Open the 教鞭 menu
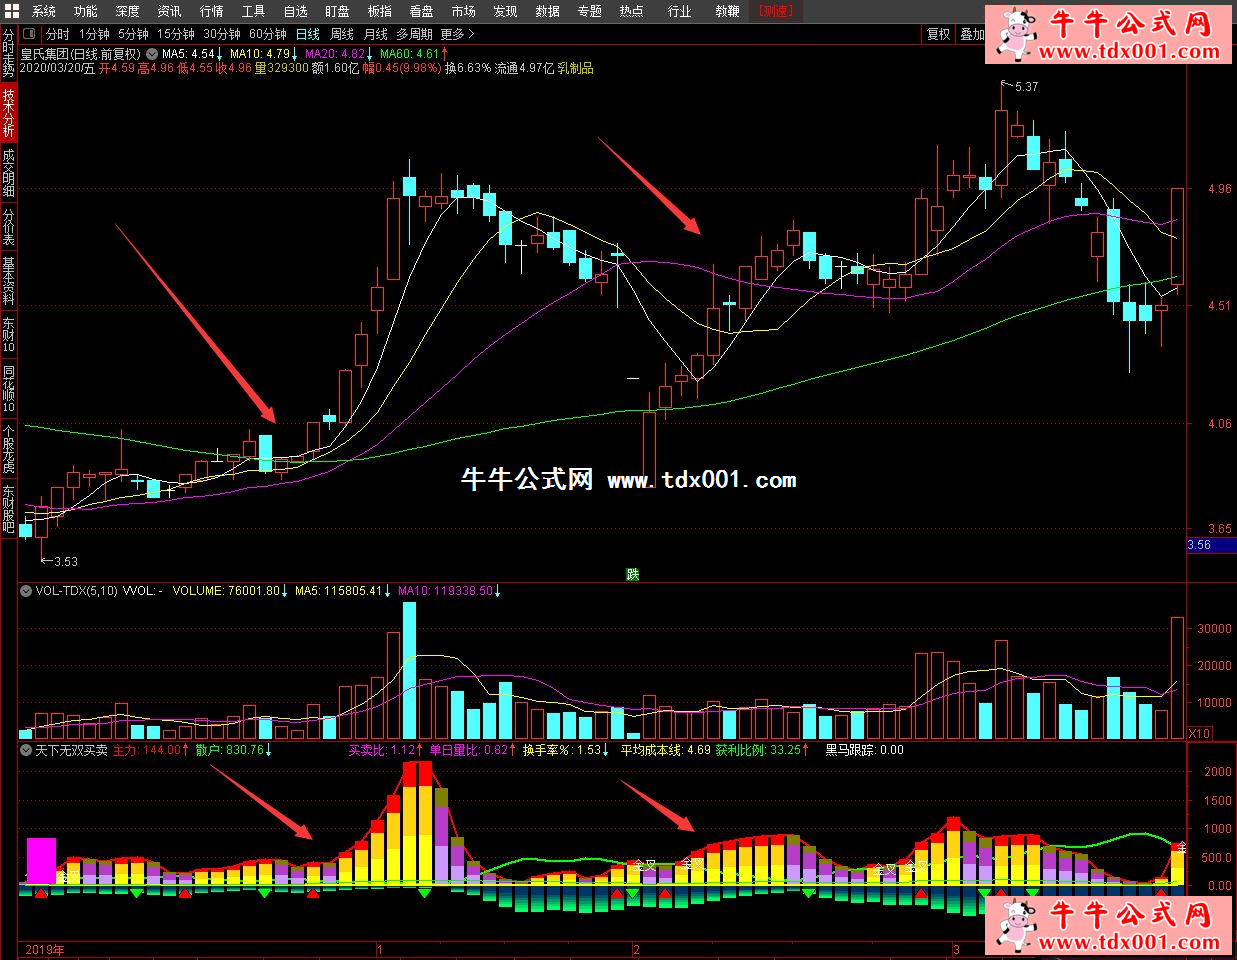The image size is (1237, 960). (x=728, y=11)
